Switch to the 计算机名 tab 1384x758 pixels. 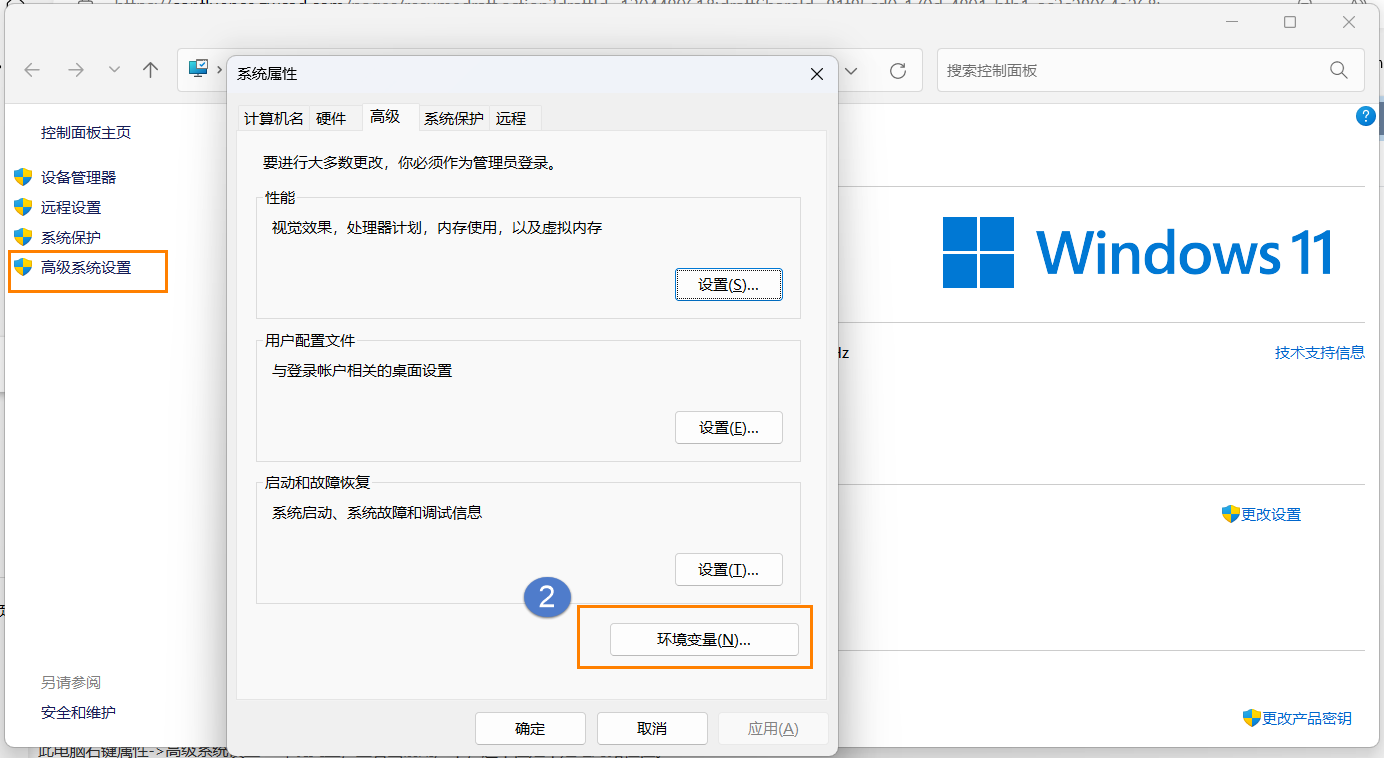(273, 118)
